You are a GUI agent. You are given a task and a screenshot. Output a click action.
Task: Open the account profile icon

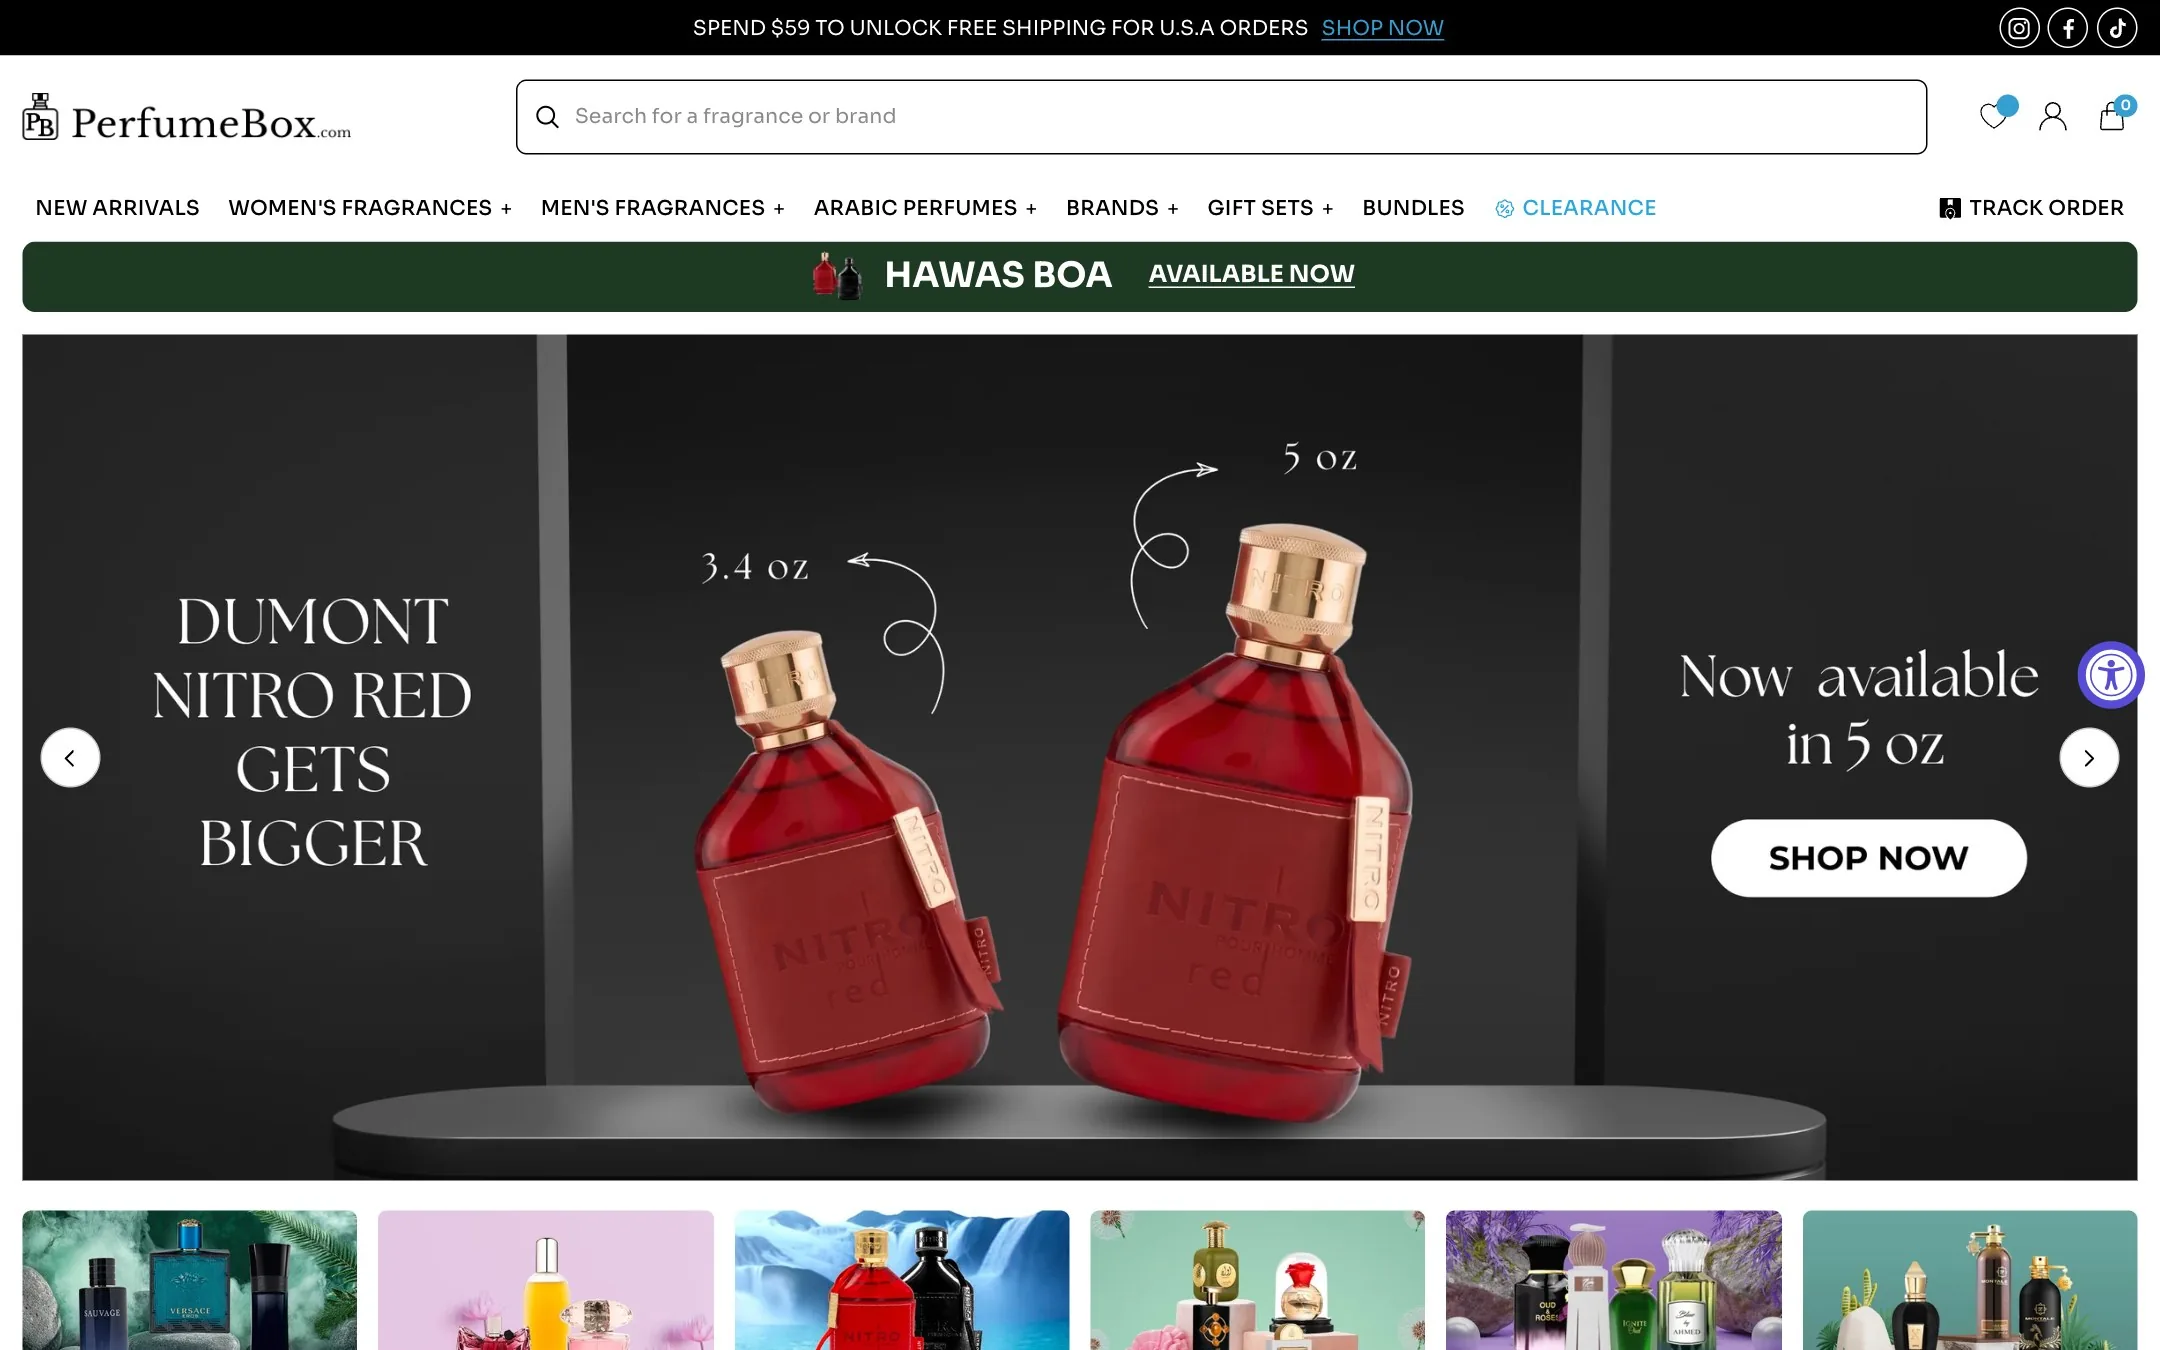pos(2052,117)
